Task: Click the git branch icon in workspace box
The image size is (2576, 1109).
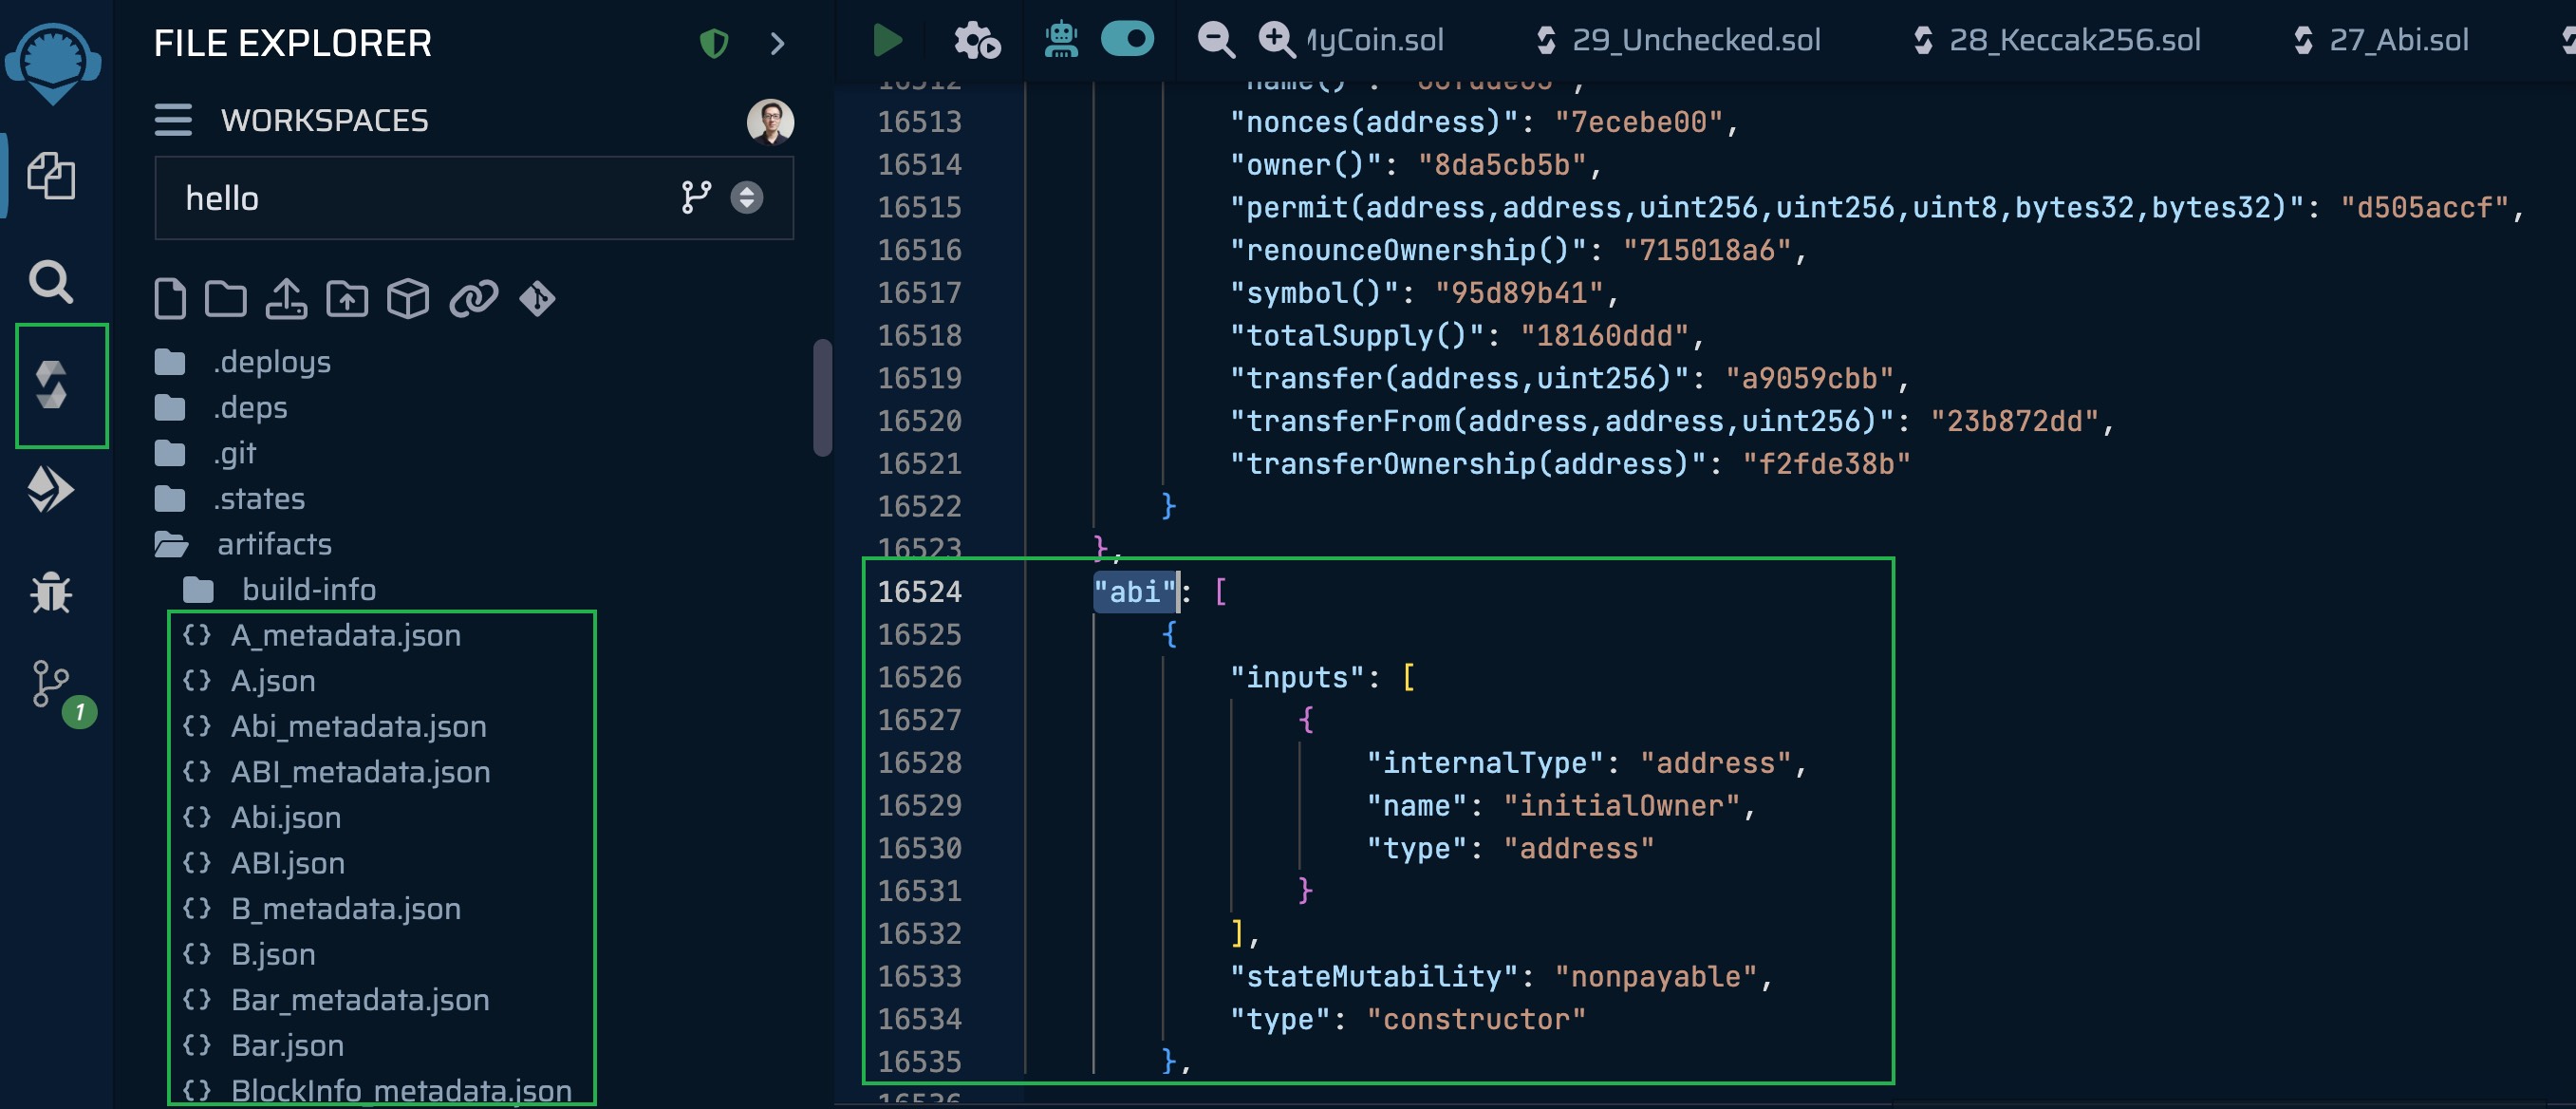Action: pyautogui.click(x=696, y=198)
